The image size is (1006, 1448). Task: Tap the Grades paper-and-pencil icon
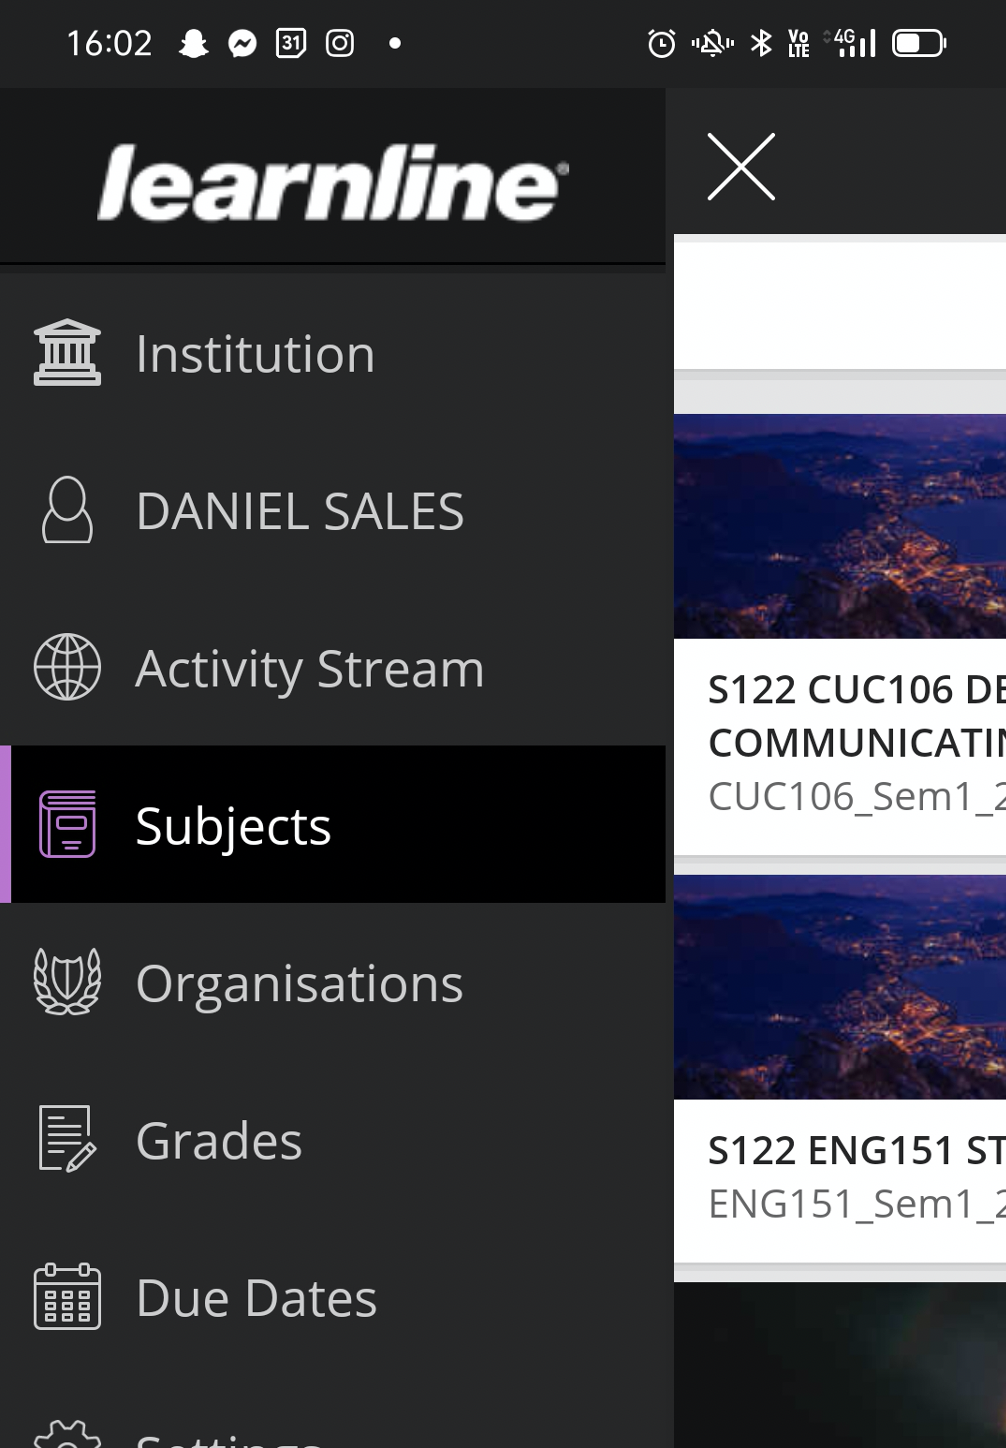coord(67,1139)
